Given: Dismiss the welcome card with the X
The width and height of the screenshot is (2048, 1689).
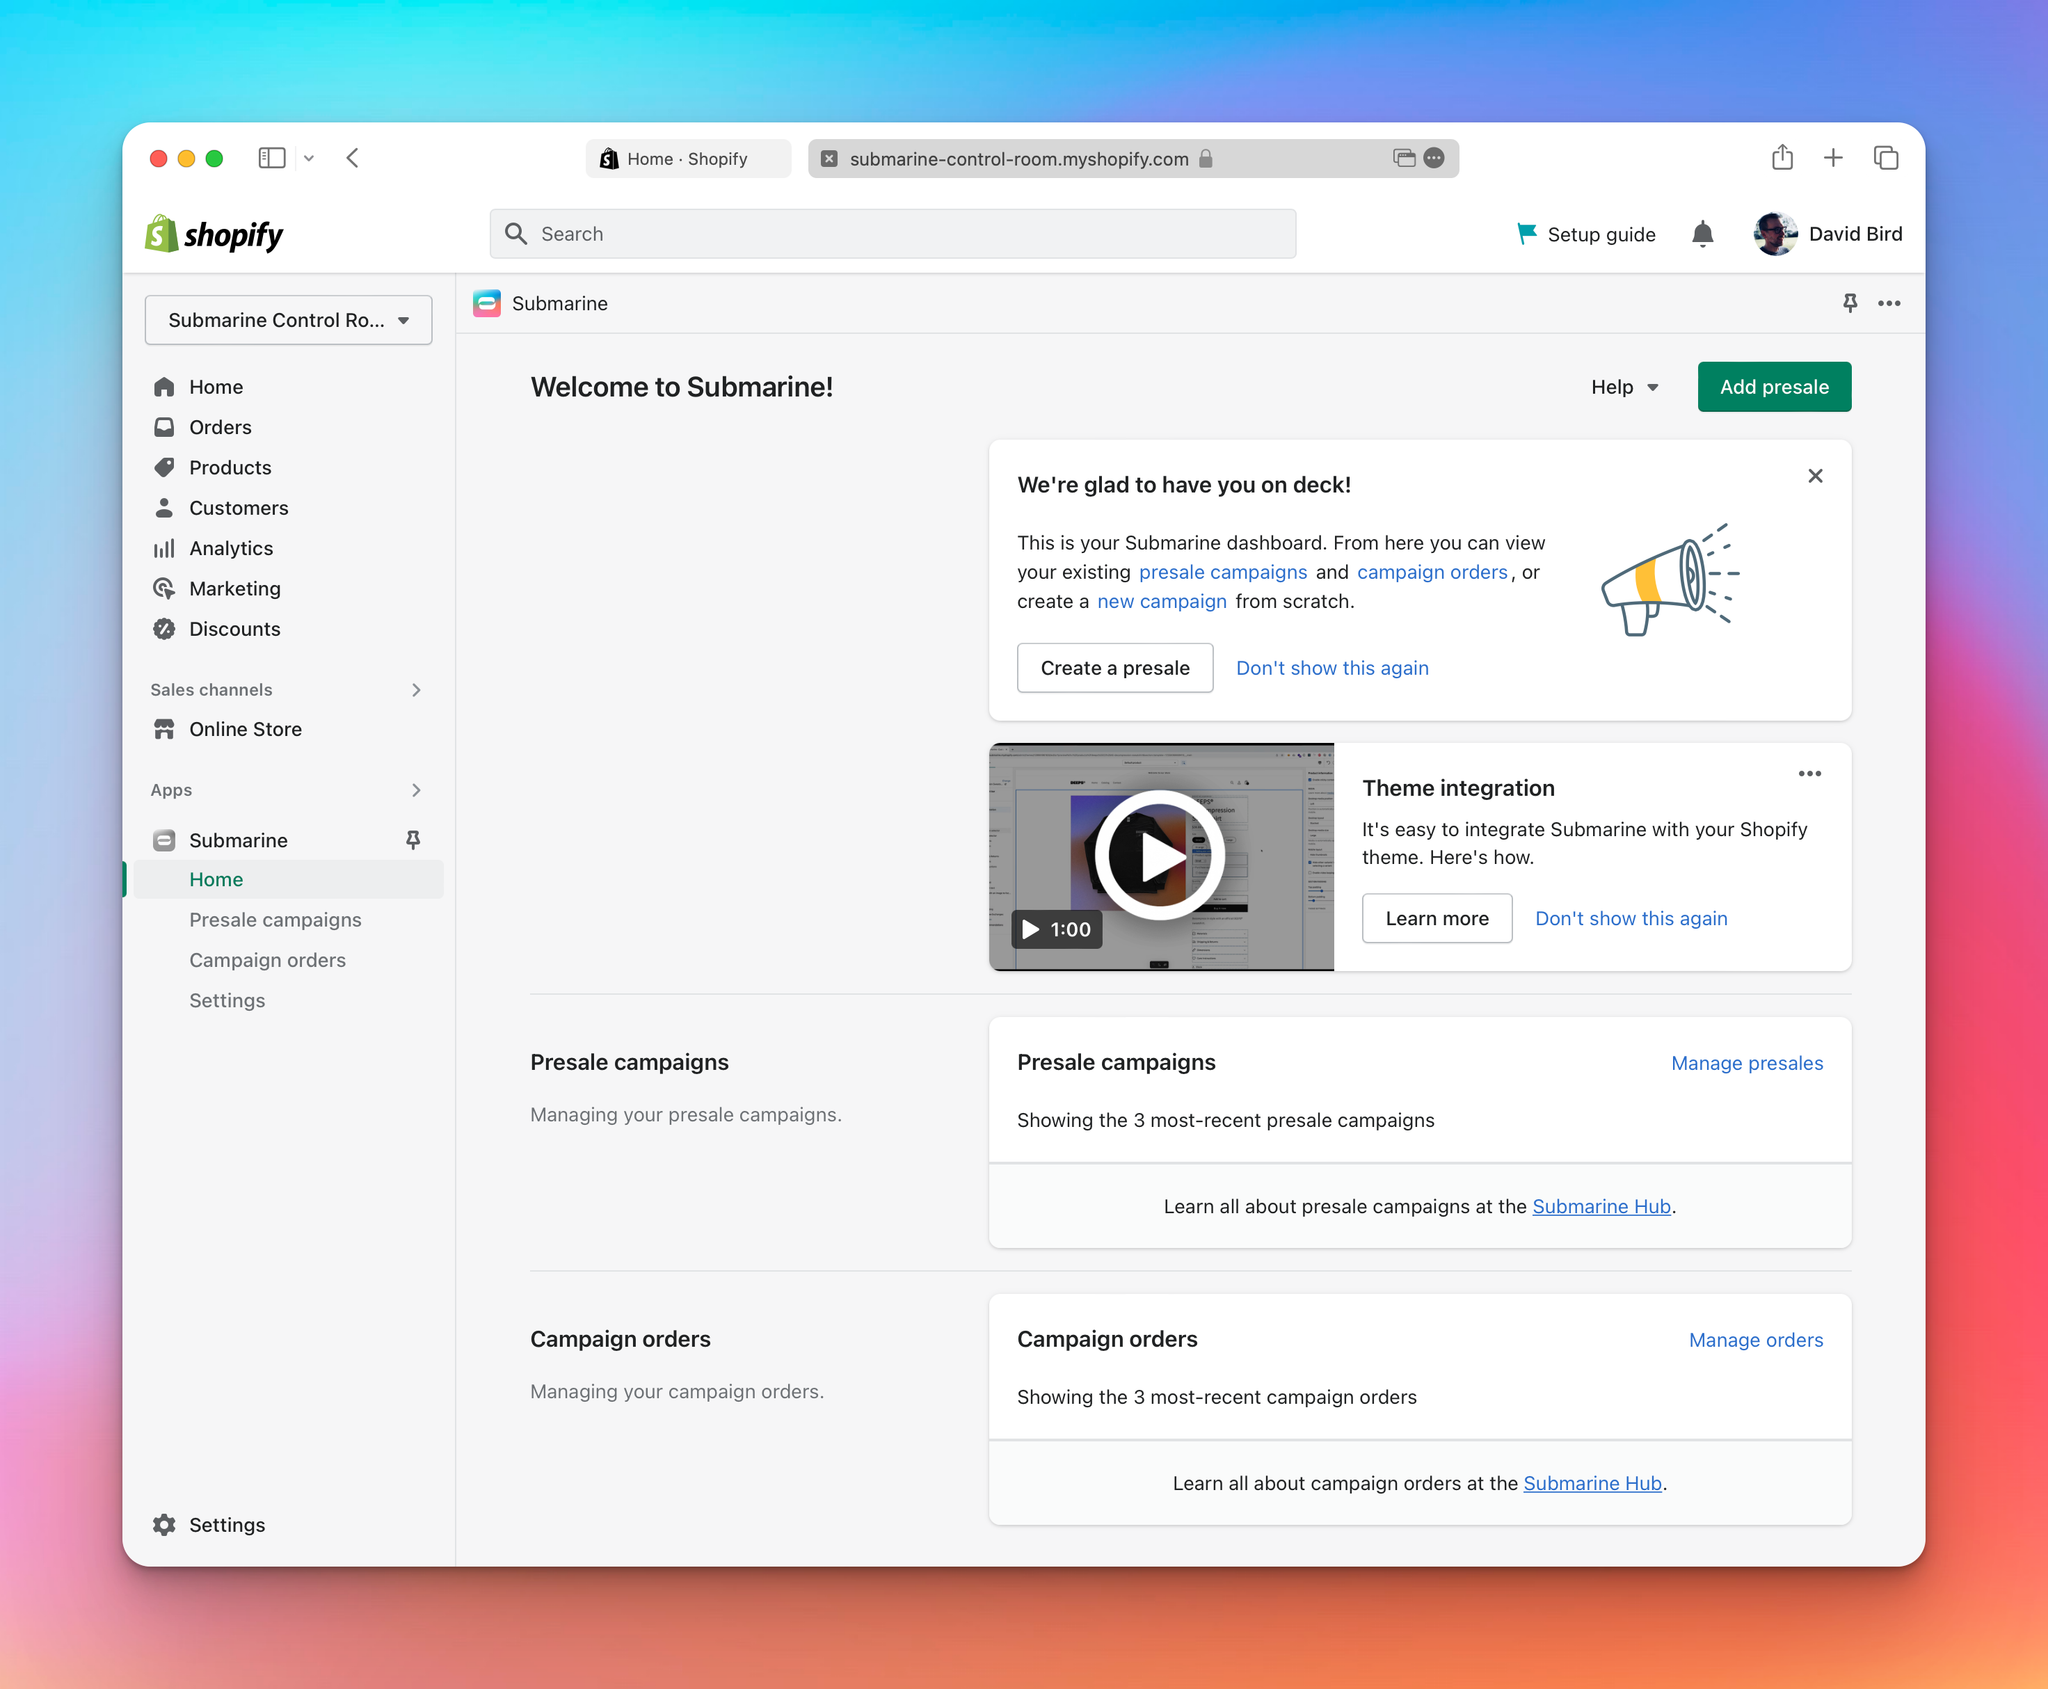Looking at the screenshot, I should tap(1815, 476).
